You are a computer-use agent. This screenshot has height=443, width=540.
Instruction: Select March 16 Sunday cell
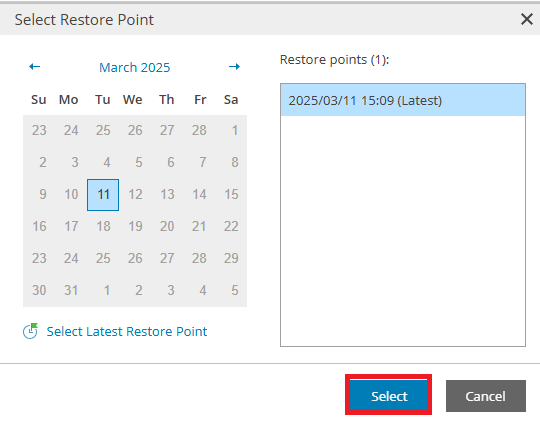coord(39,227)
